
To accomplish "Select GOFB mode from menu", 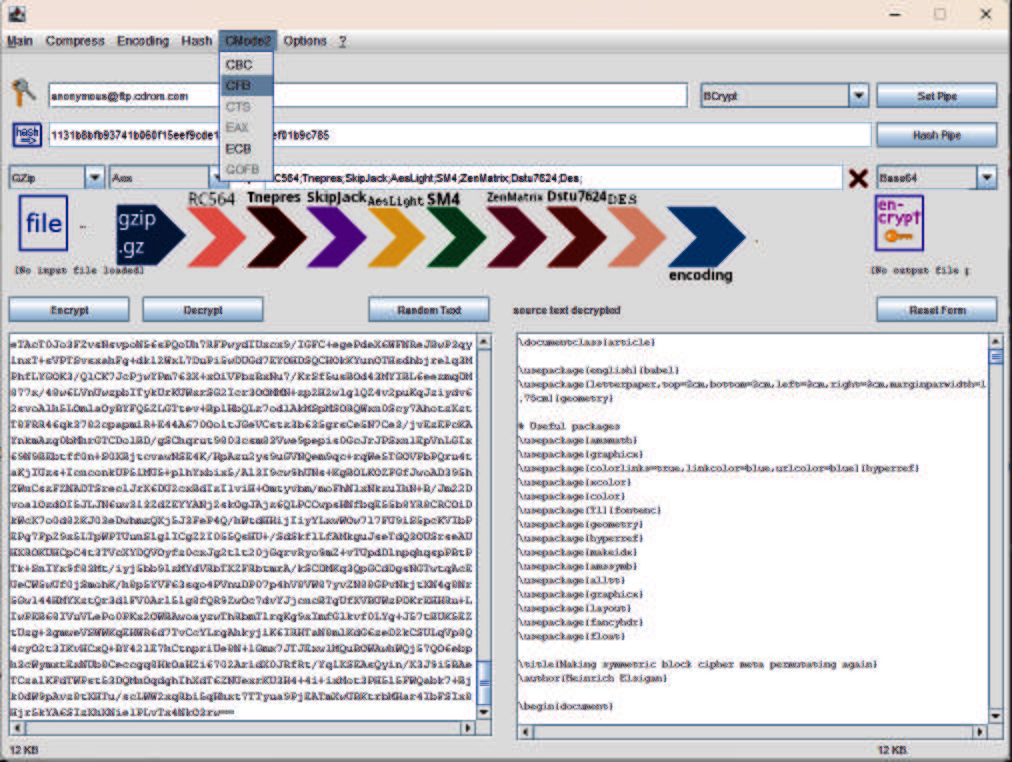I will click(247, 169).
